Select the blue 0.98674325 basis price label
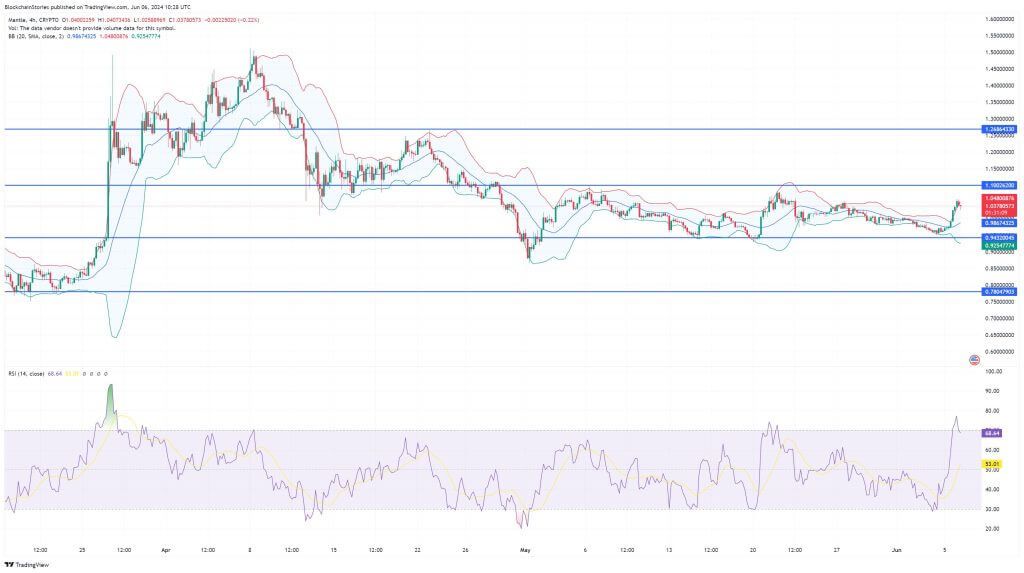 point(999,223)
